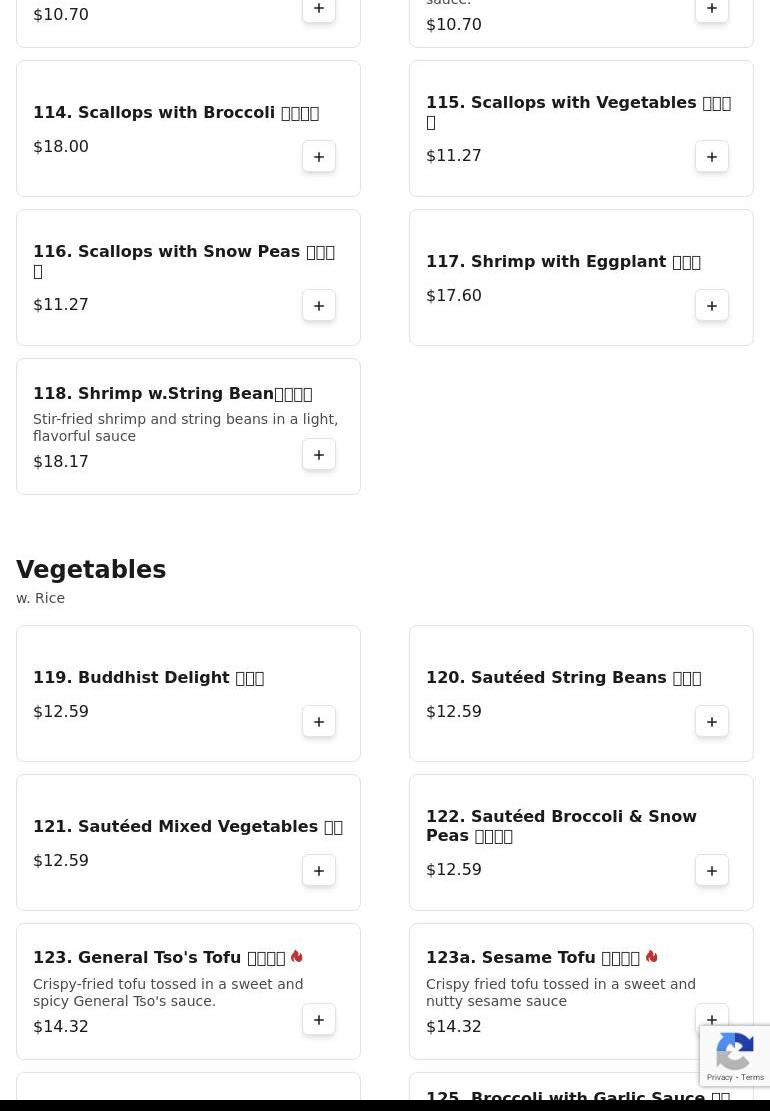Add Shrimp with Eggplant to cart
This screenshot has height=1111, width=770.
click(x=712, y=306)
